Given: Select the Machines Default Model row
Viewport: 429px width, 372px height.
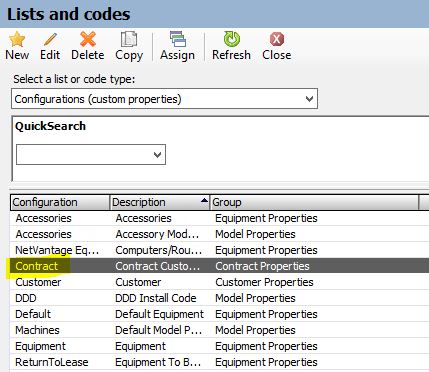Looking at the screenshot, I should pos(219,330).
